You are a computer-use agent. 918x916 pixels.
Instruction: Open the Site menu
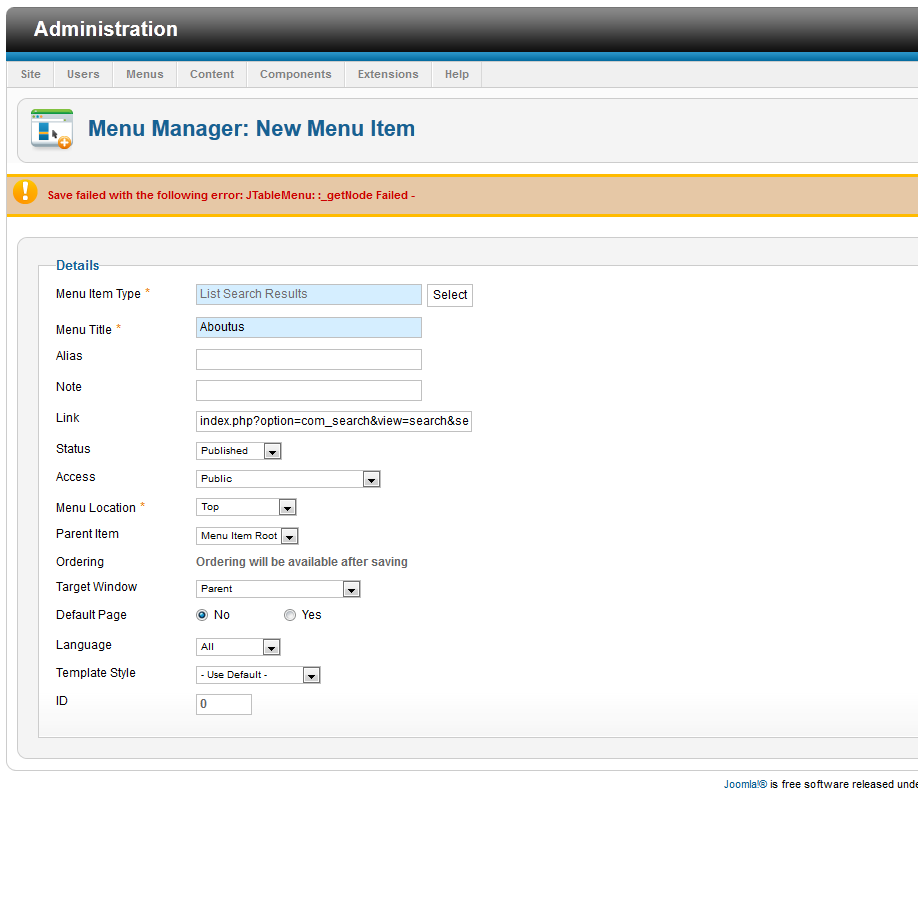pyautogui.click(x=30, y=74)
